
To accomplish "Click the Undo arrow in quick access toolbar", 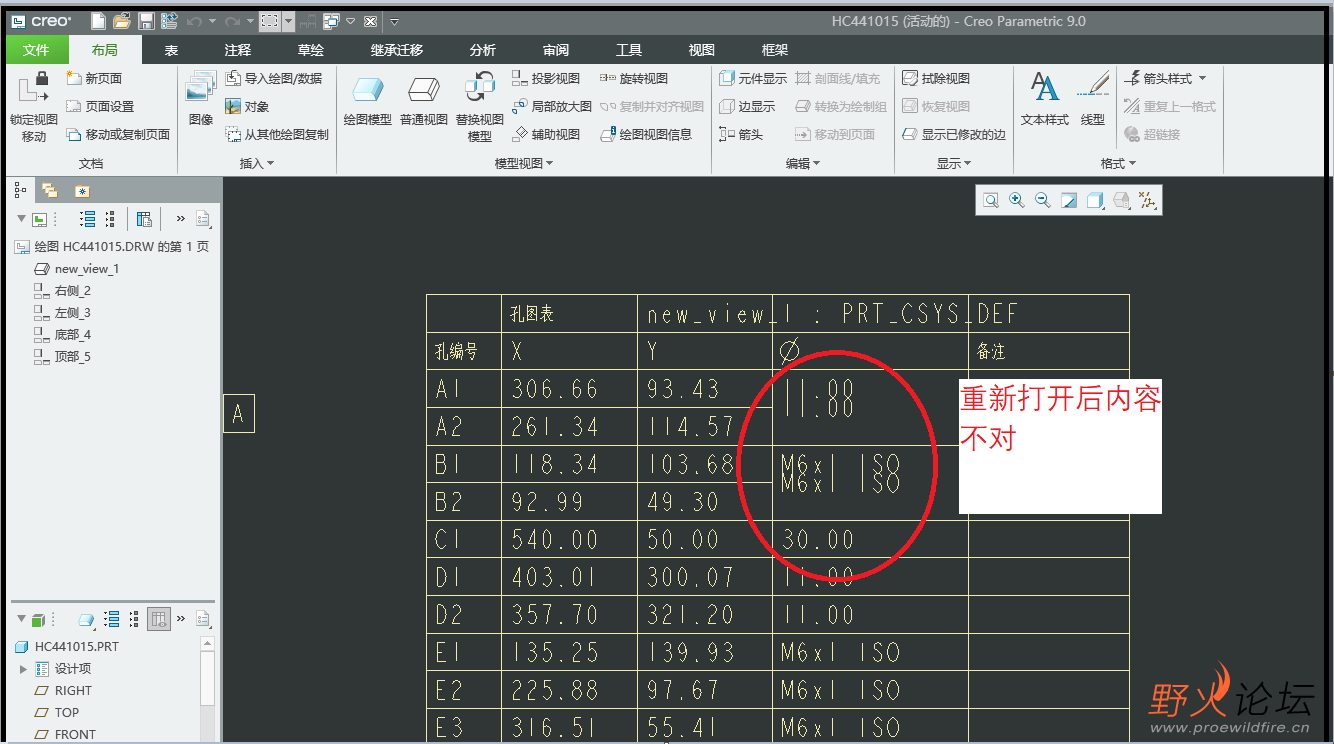I will coord(194,21).
